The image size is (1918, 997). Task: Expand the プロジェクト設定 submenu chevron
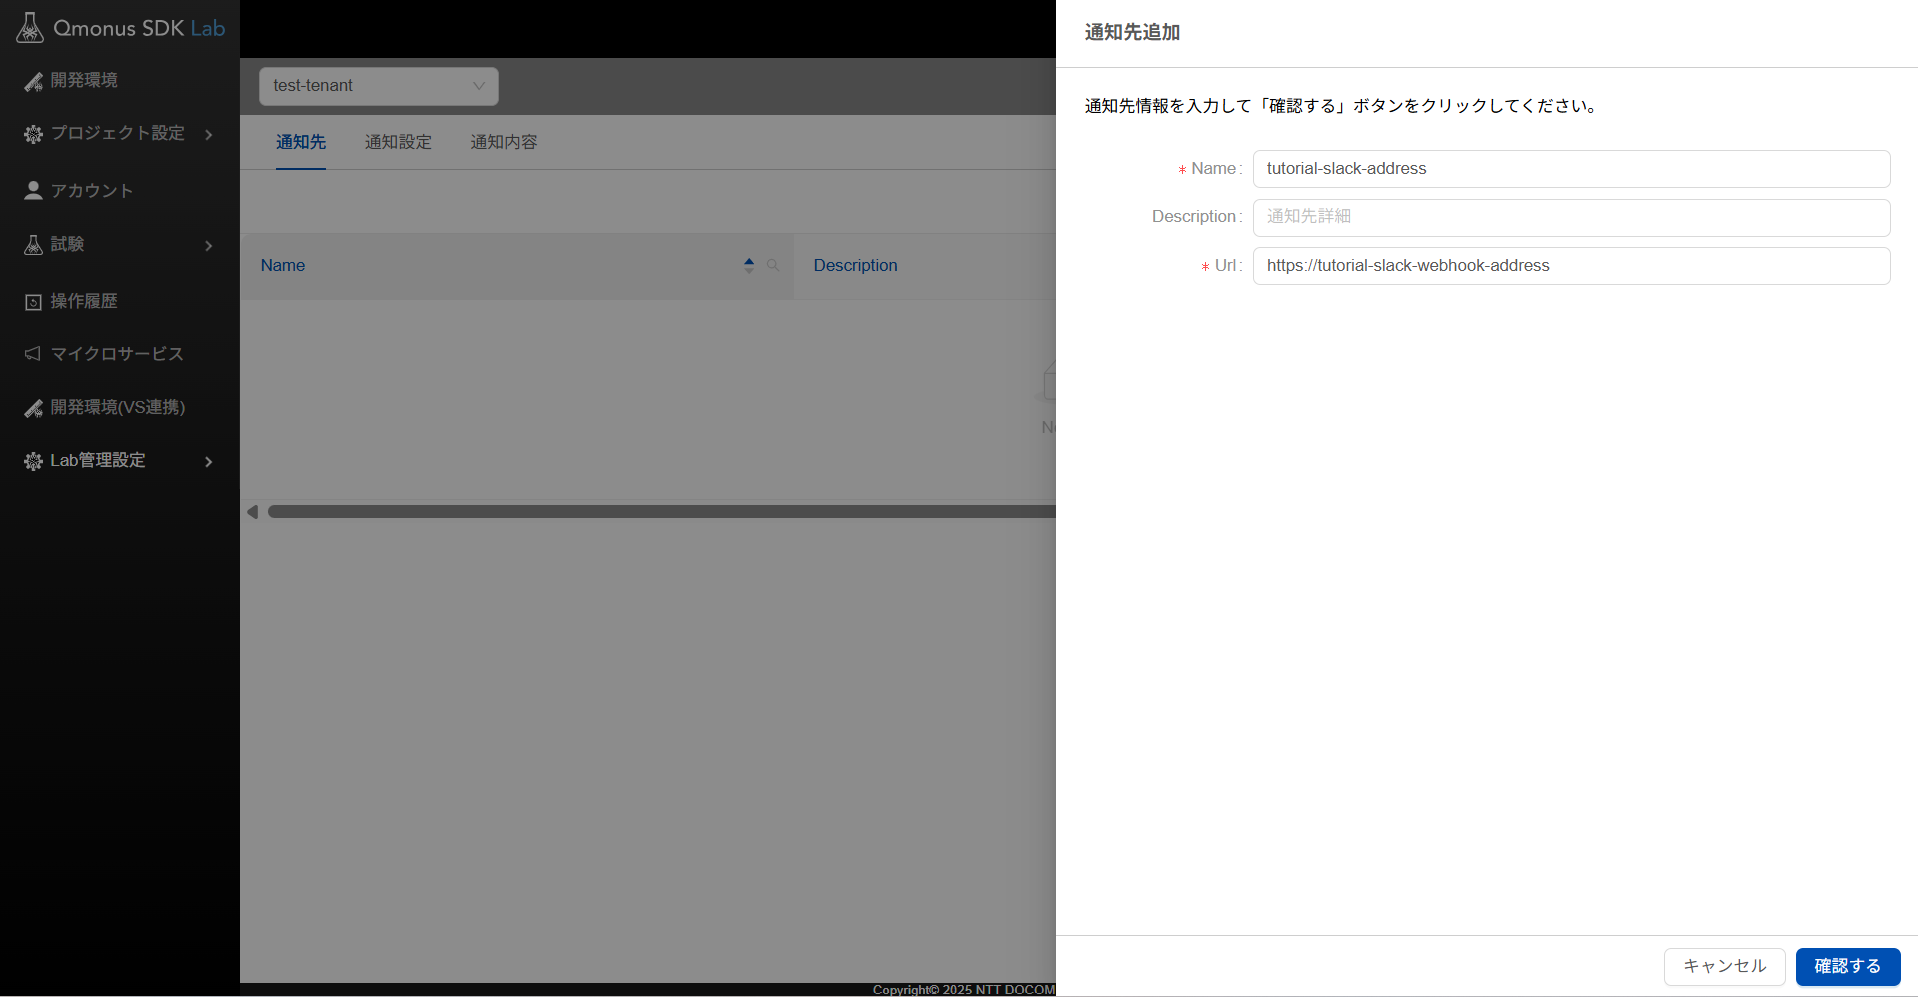209,134
